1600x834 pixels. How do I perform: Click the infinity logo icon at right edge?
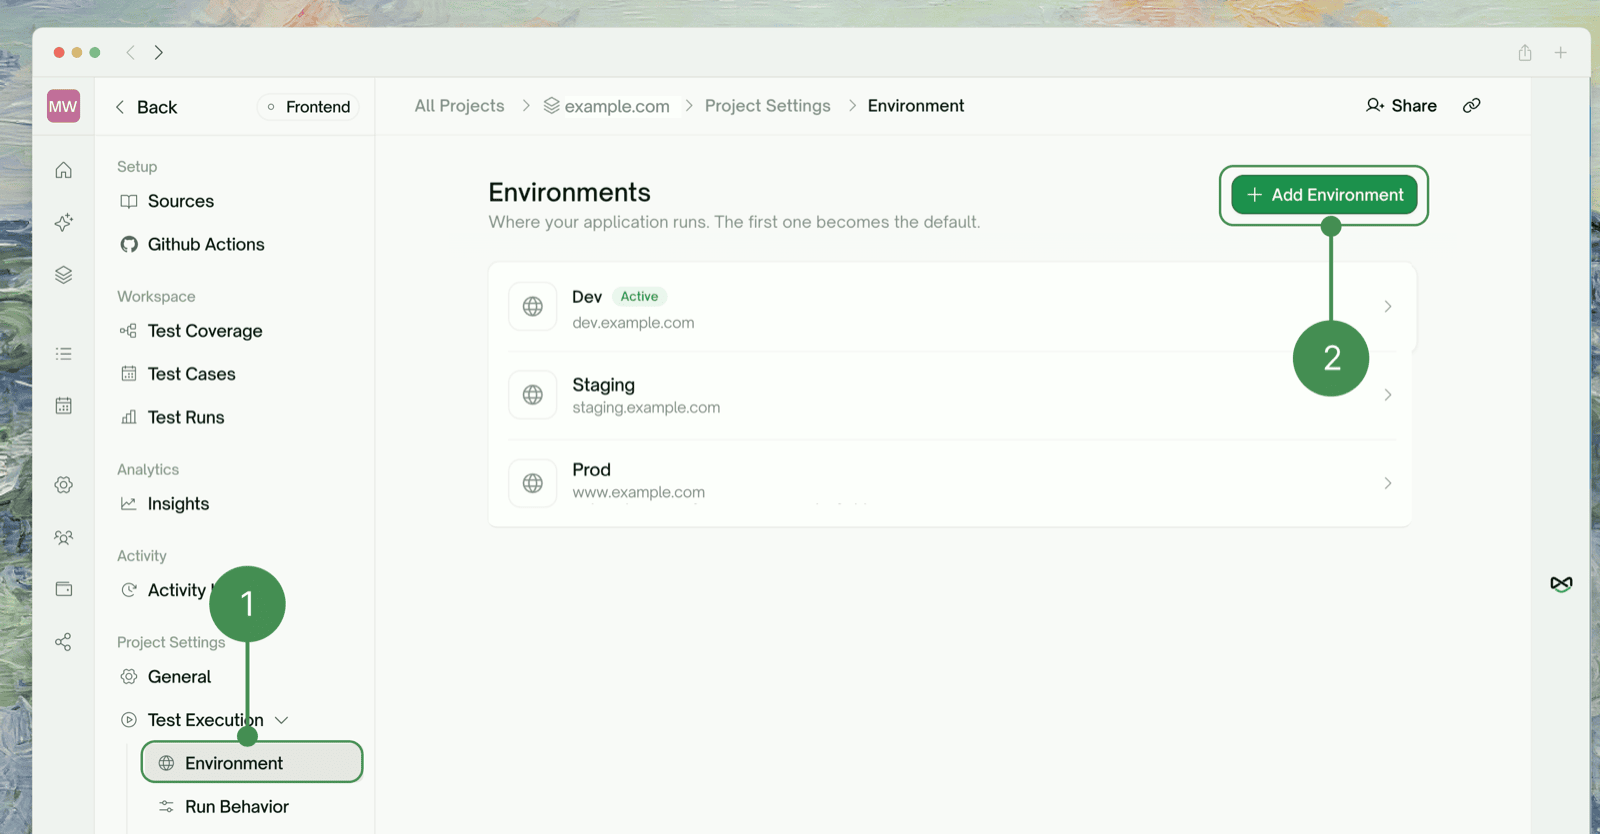pos(1561,584)
